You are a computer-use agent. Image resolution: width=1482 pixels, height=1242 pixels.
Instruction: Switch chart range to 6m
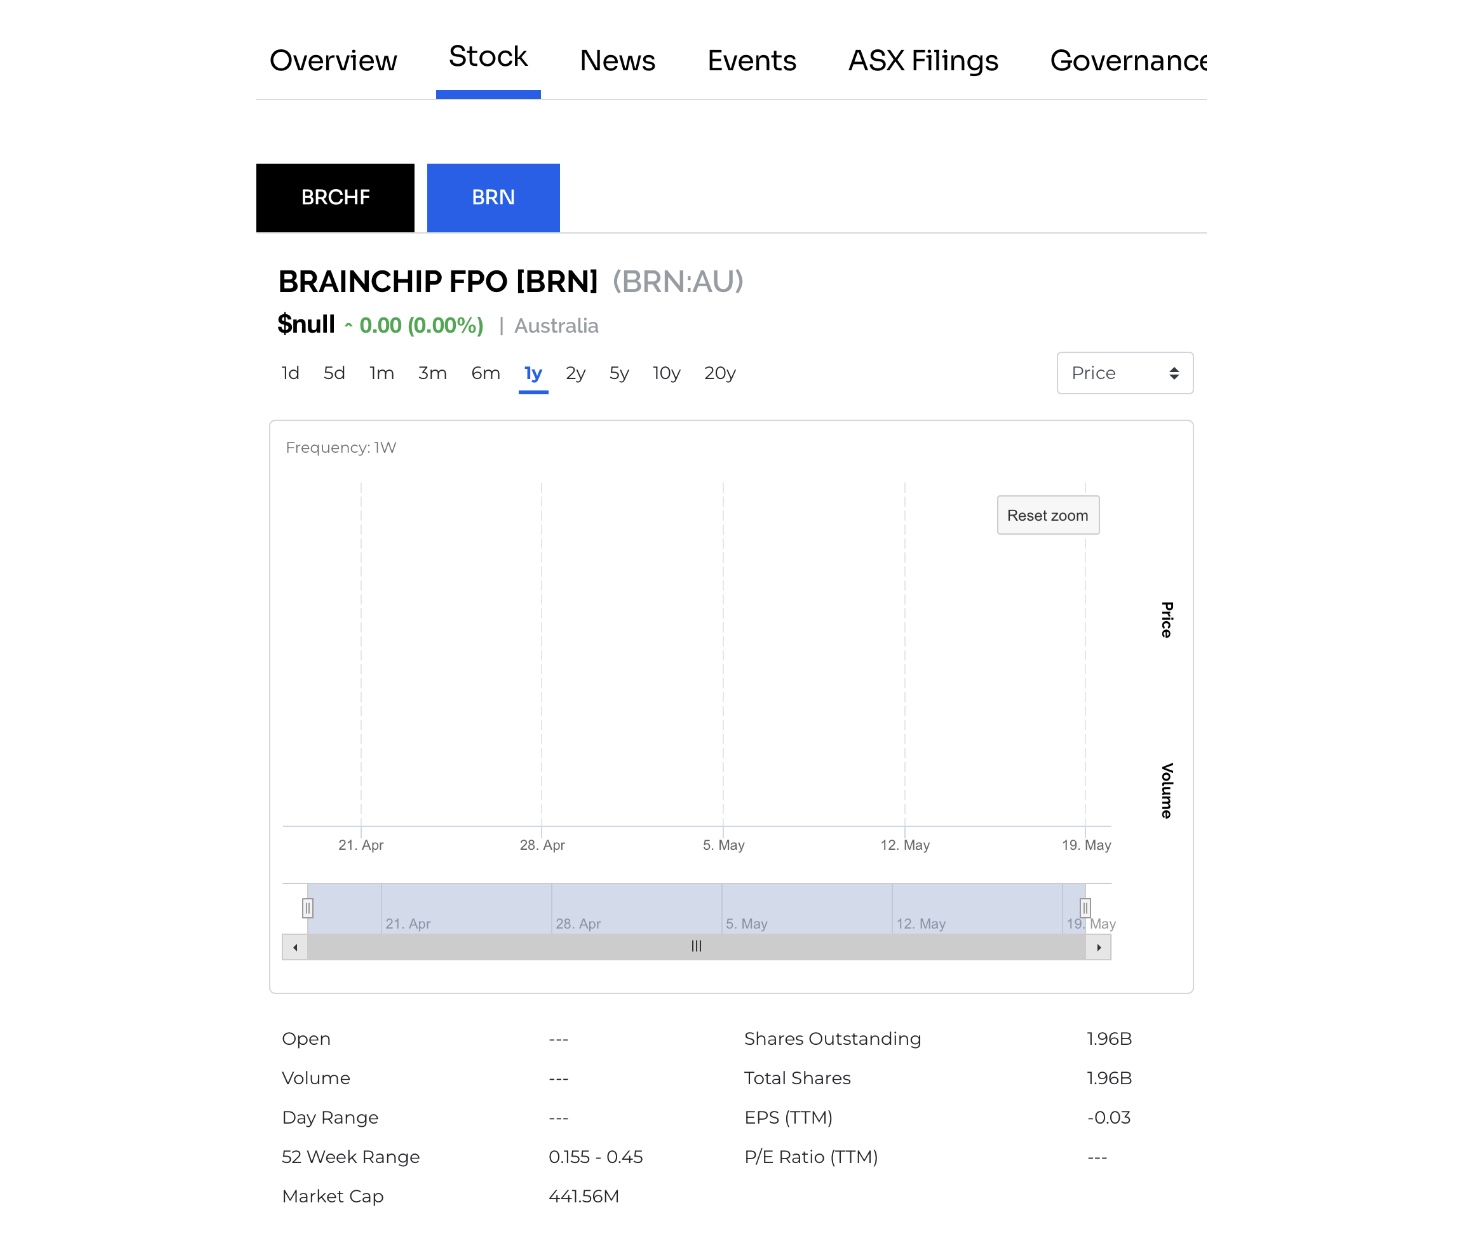pyautogui.click(x=485, y=373)
